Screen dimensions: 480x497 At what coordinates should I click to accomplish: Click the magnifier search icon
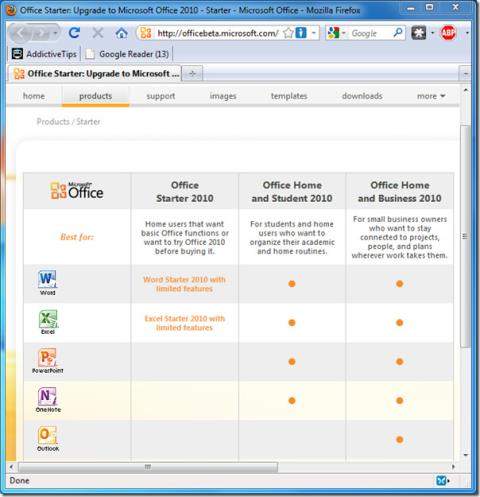point(398,33)
